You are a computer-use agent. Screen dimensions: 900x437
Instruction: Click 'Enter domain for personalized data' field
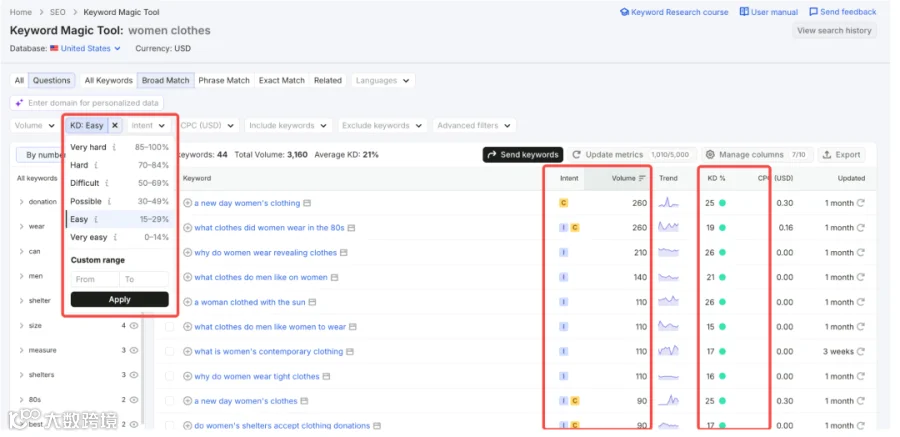(87, 103)
